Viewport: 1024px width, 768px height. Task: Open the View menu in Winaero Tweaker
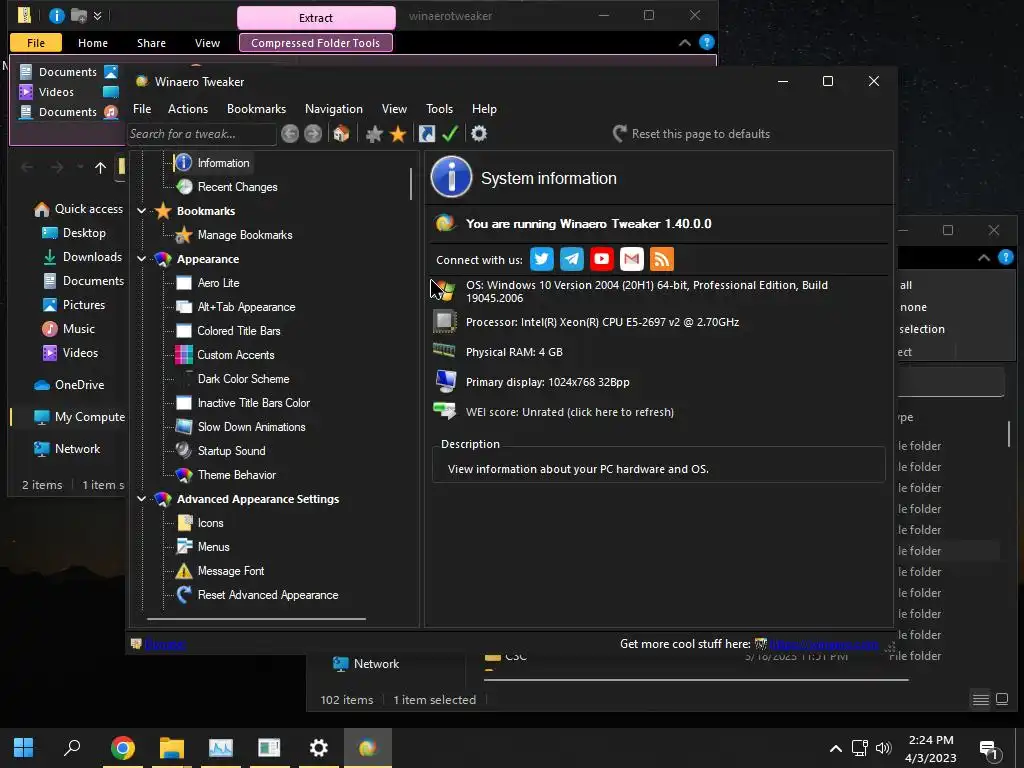pyautogui.click(x=394, y=109)
